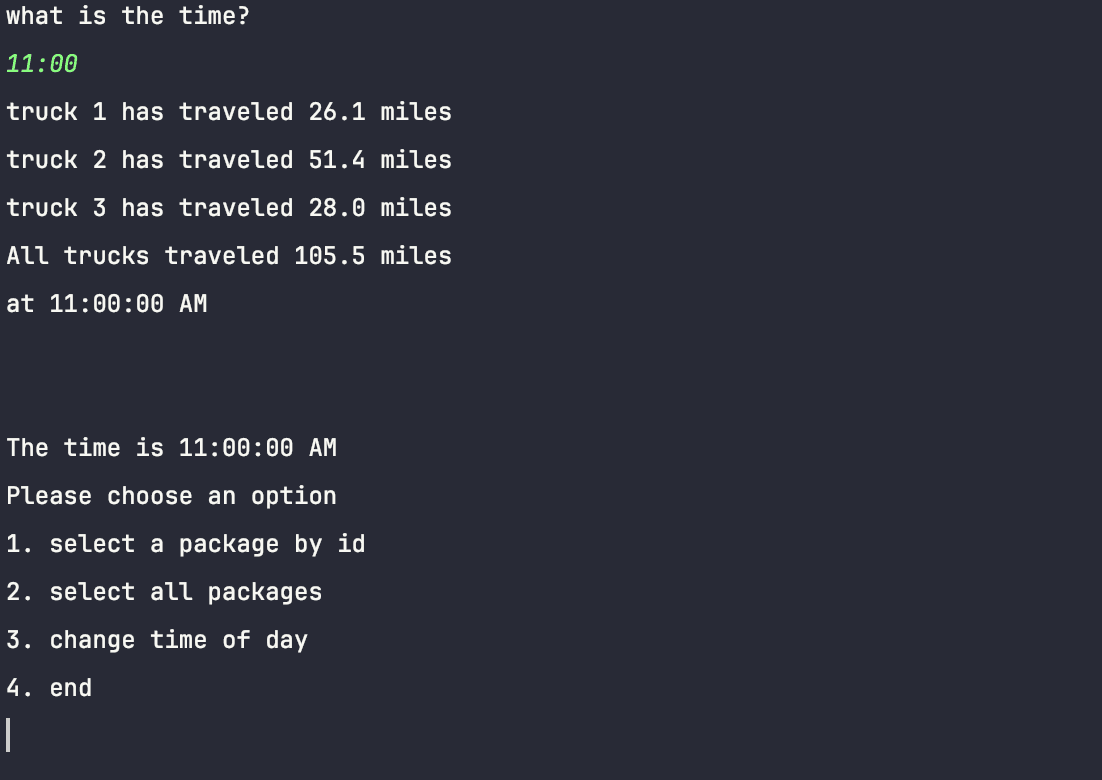Viewport: 1102px width, 780px height.
Task: Click the green 11:00 entered time text
Action: 42,64
